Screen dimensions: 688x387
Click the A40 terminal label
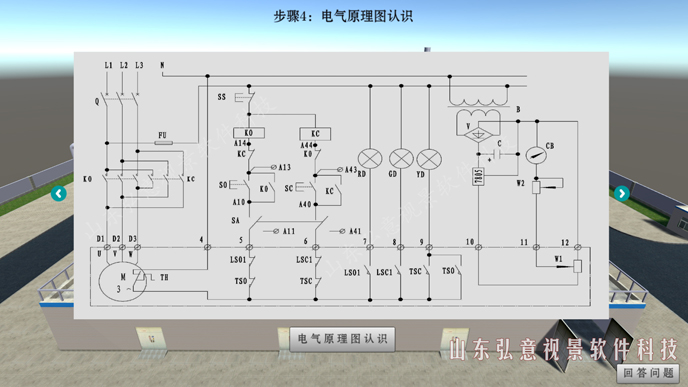(305, 204)
